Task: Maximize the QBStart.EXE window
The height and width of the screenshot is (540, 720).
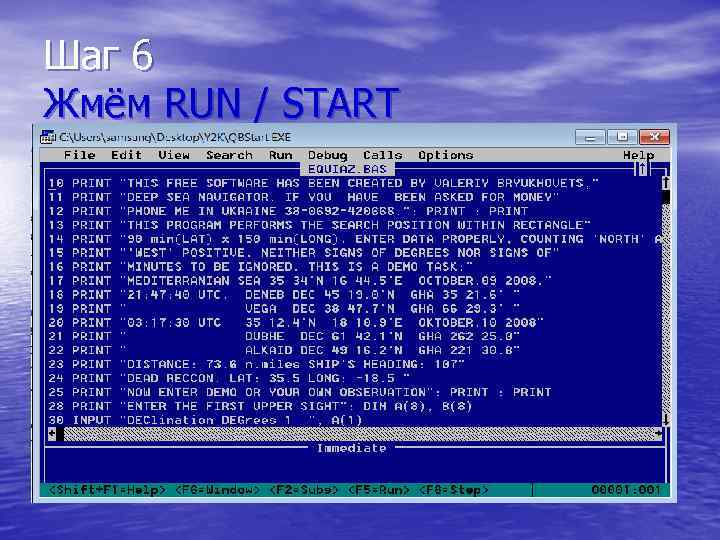Action: pyautogui.click(x=622, y=137)
